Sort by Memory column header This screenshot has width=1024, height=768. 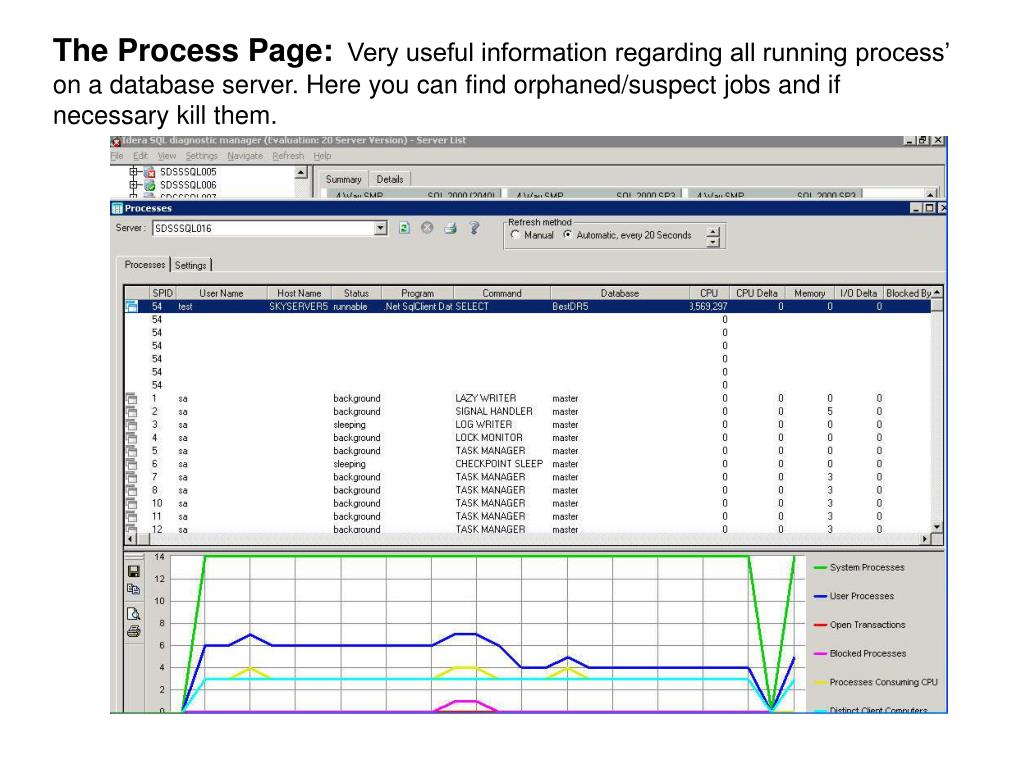click(x=810, y=293)
